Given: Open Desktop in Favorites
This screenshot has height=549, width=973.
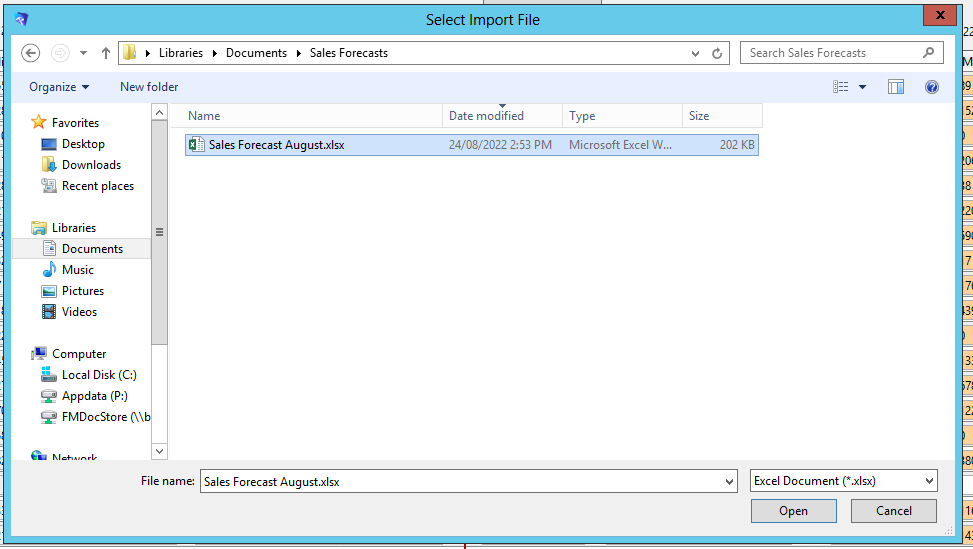Looking at the screenshot, I should pos(83,144).
